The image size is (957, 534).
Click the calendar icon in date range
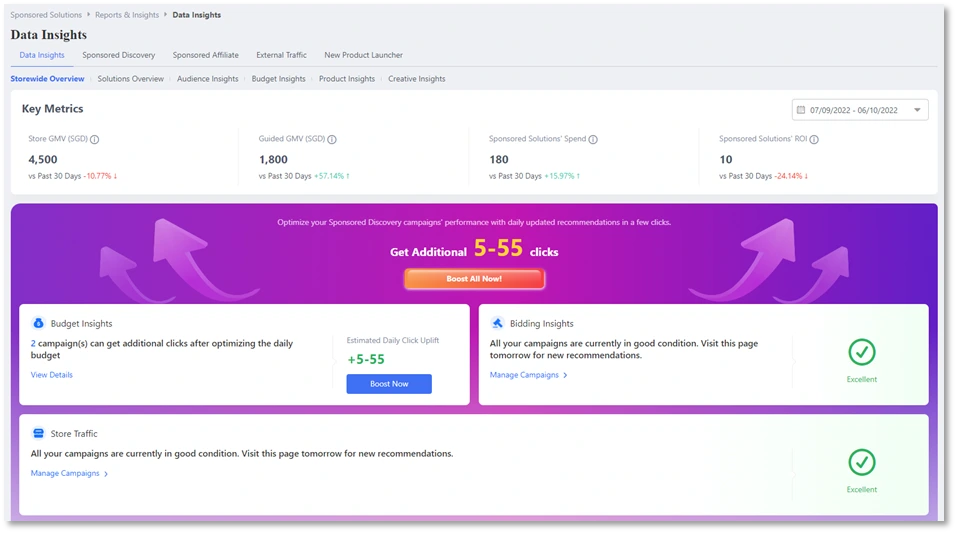pos(802,110)
